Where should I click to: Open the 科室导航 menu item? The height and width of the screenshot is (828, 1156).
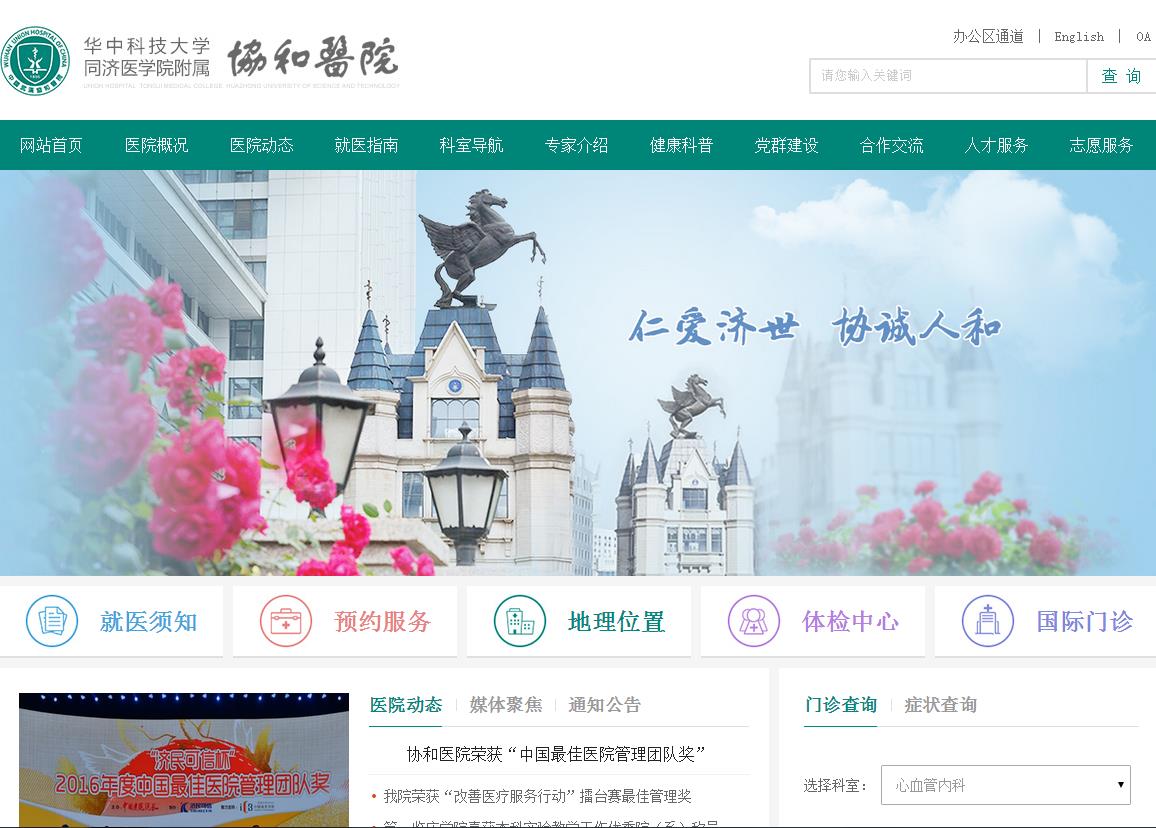tap(471, 145)
